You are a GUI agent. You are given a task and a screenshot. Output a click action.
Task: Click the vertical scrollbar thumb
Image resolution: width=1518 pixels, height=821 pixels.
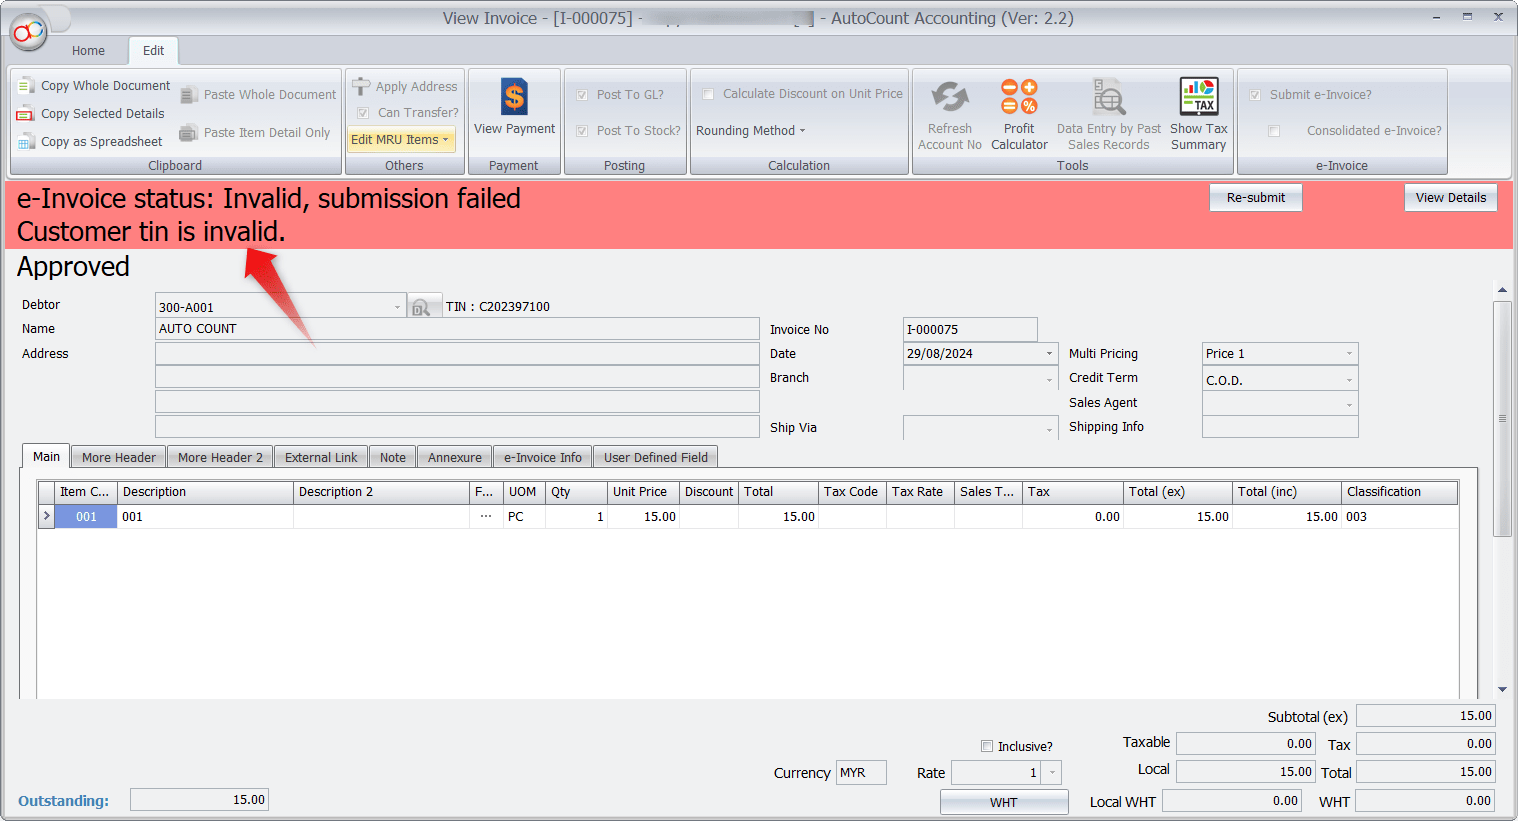tap(1502, 419)
